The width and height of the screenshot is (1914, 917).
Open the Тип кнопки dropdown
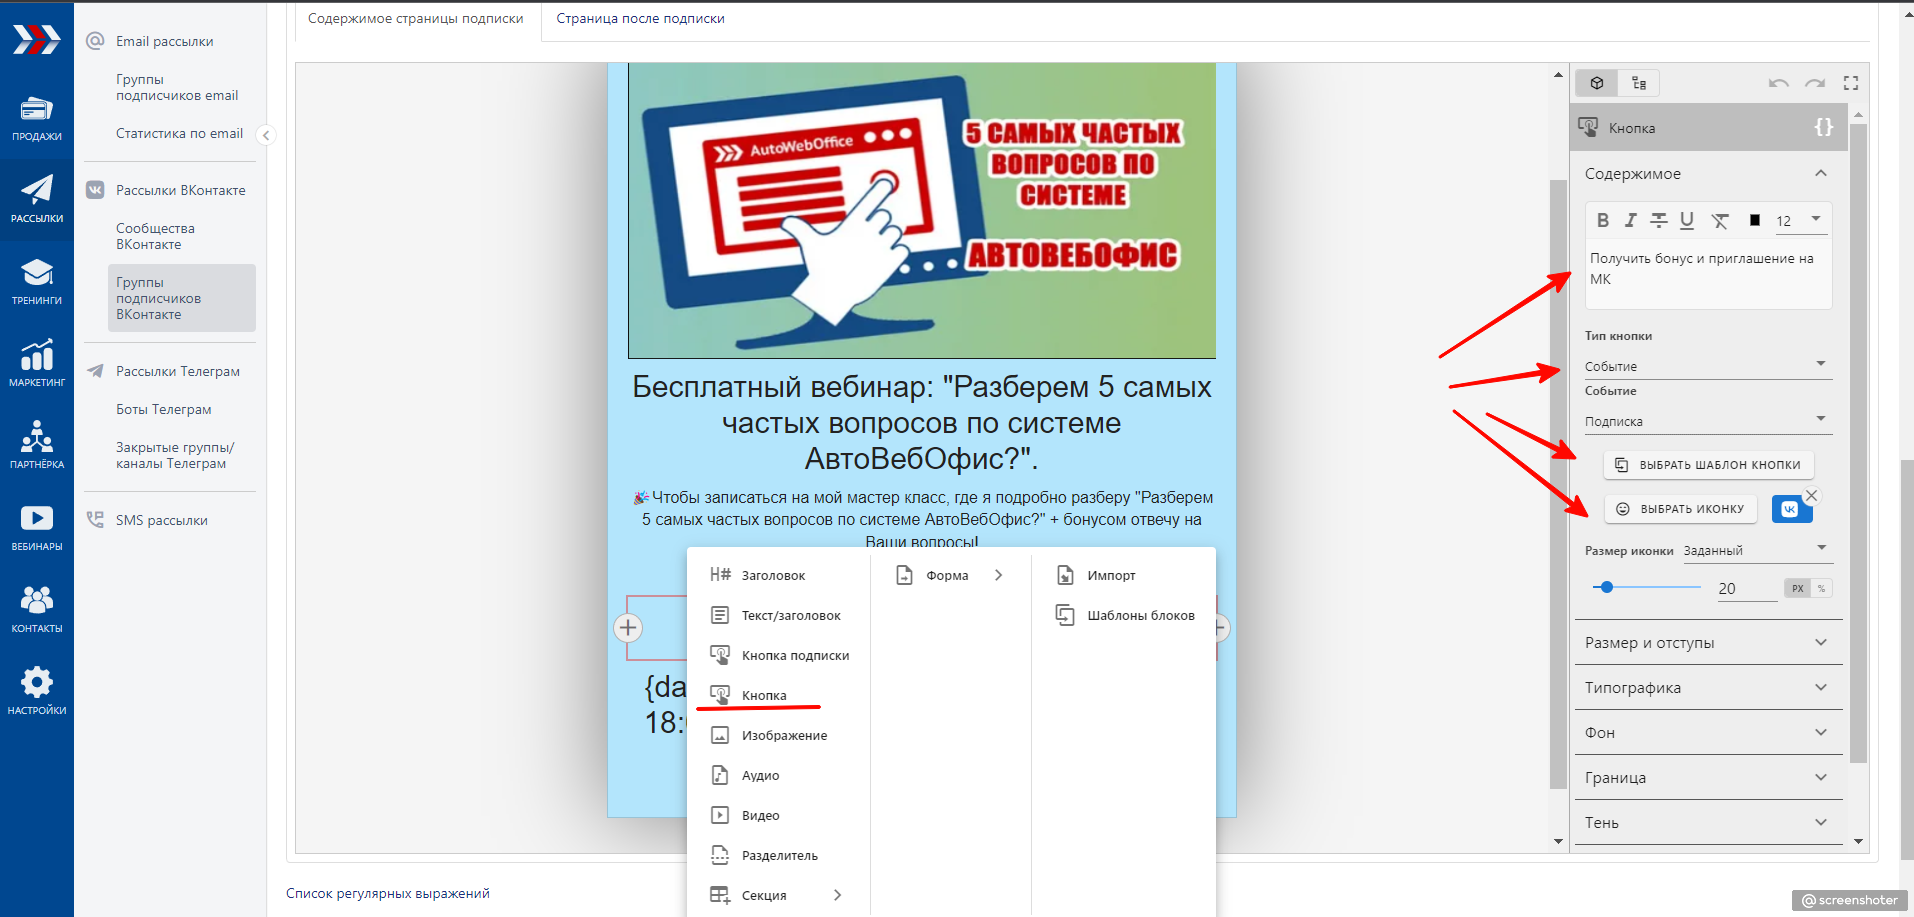[1707, 366]
